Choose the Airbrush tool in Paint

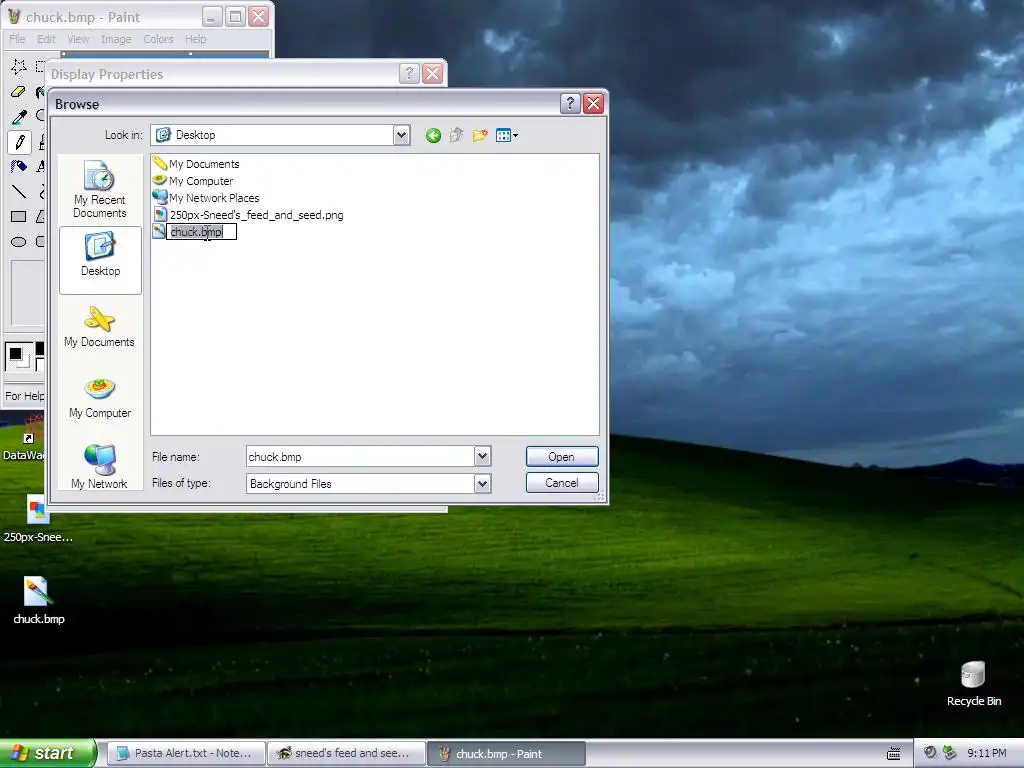click(x=18, y=167)
